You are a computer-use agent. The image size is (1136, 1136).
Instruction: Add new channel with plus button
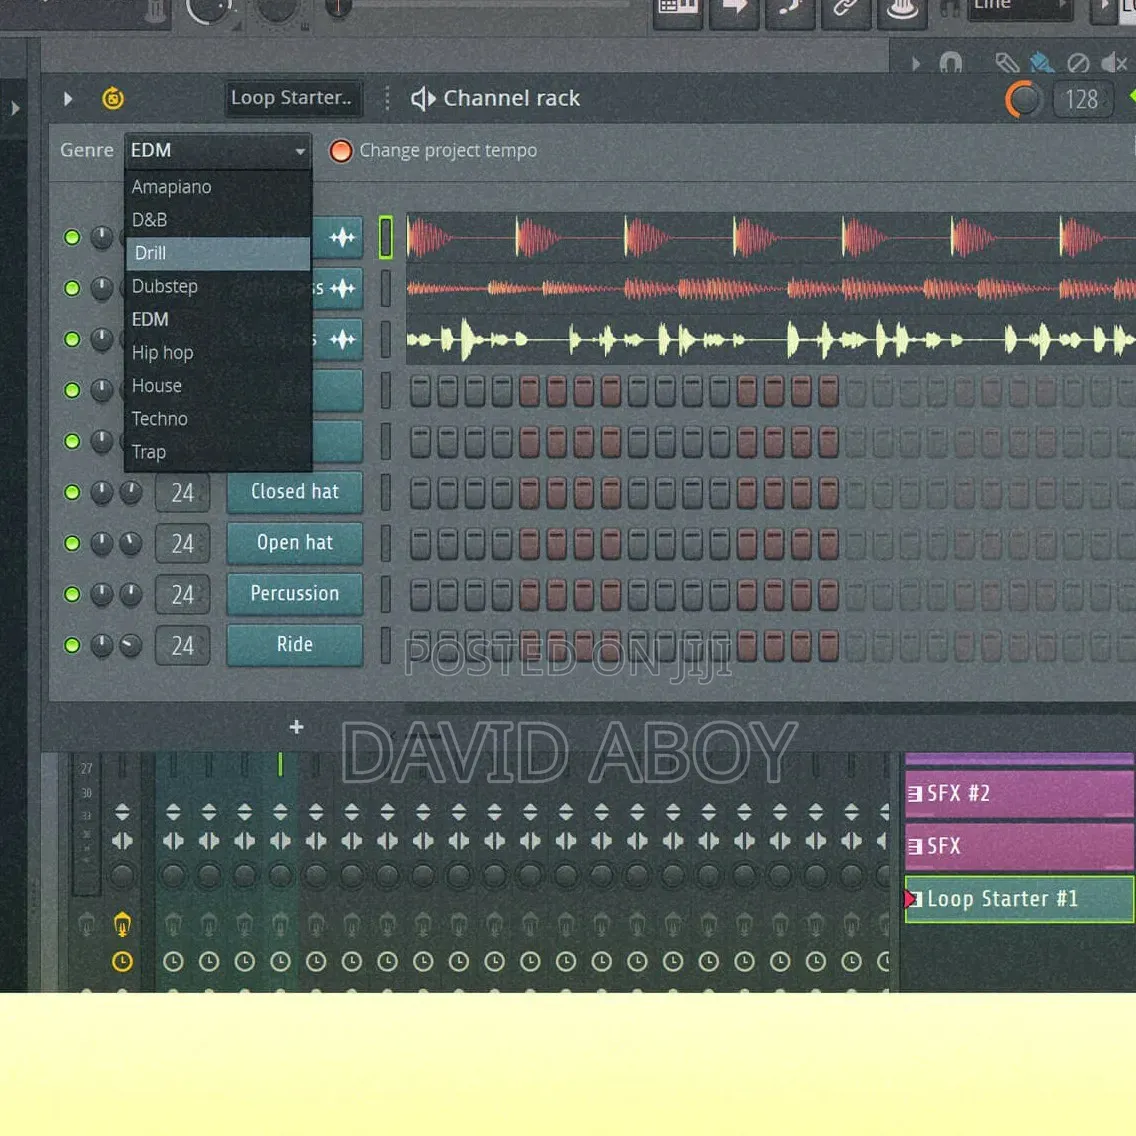(296, 727)
